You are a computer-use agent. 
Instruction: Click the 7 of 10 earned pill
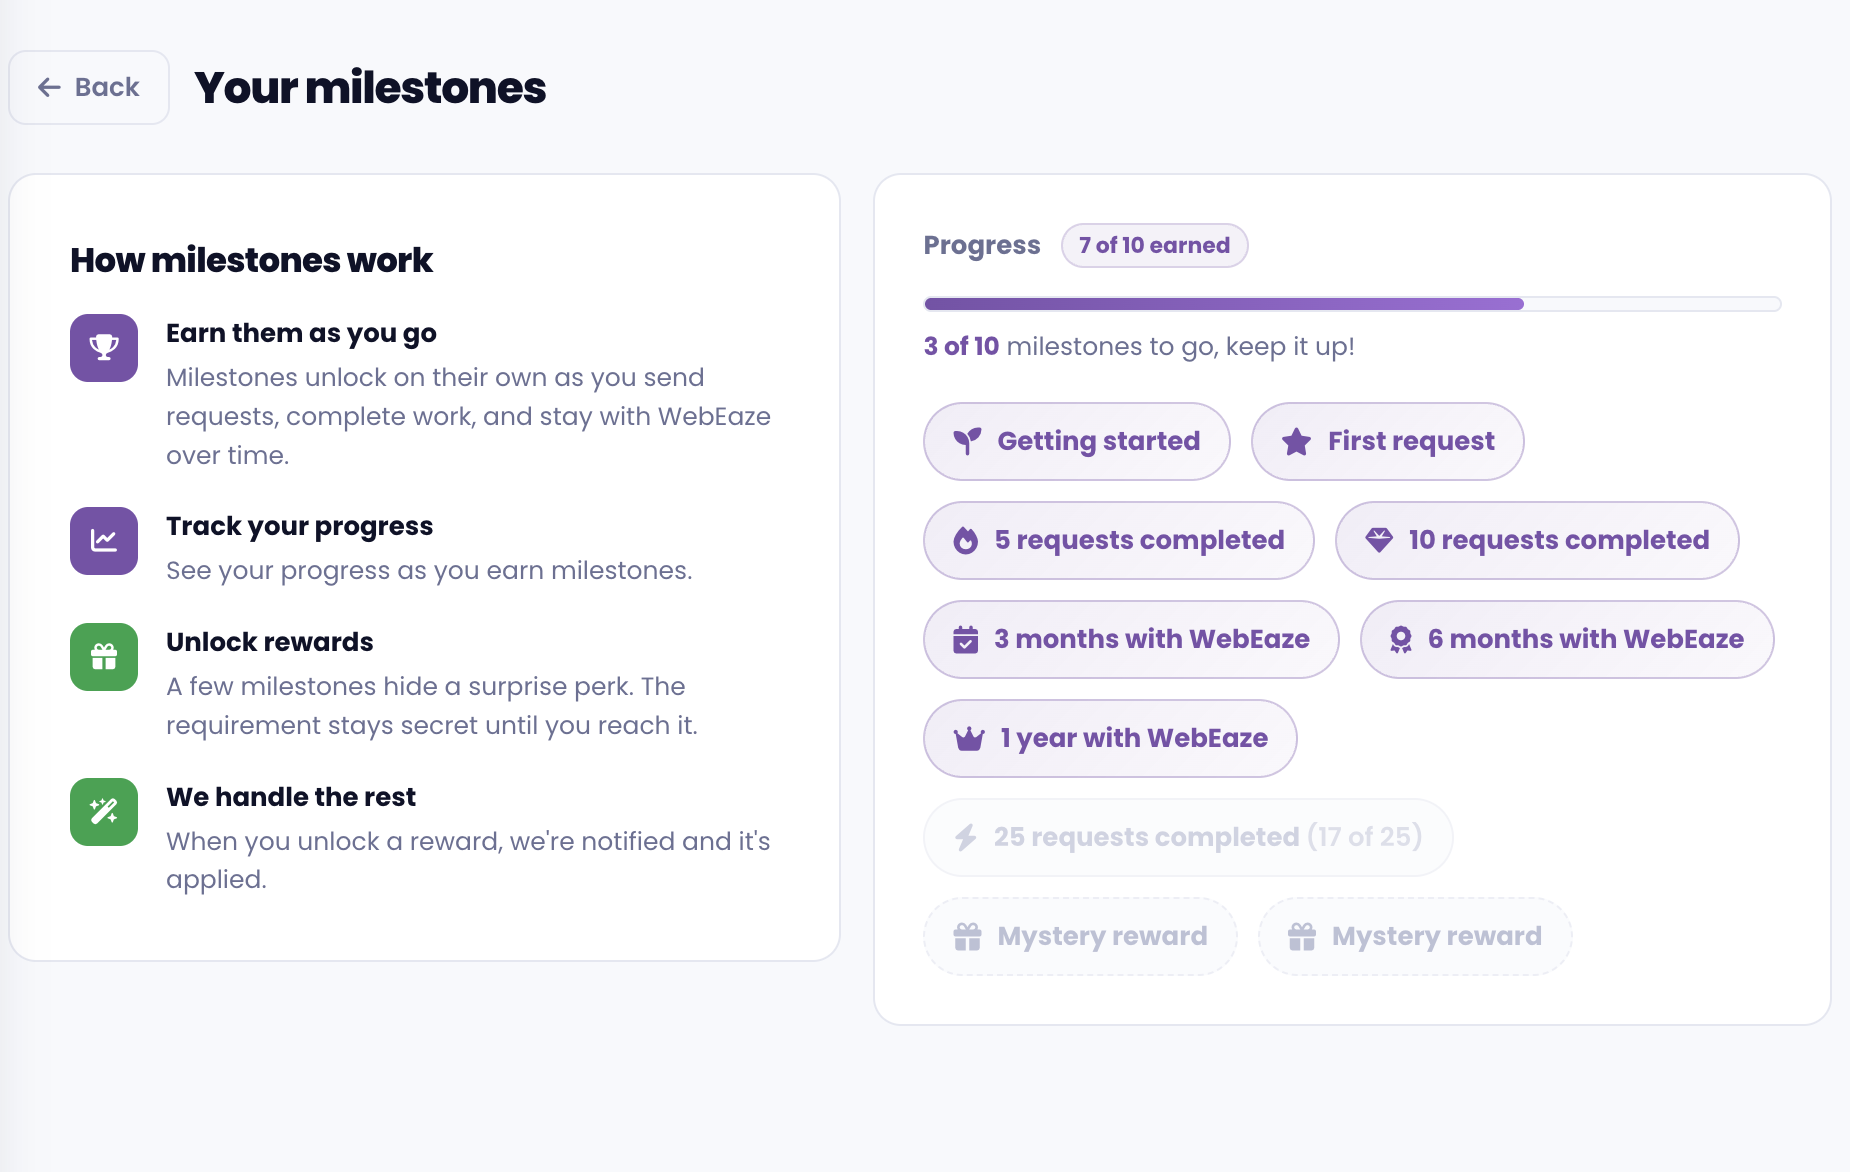tap(1154, 245)
